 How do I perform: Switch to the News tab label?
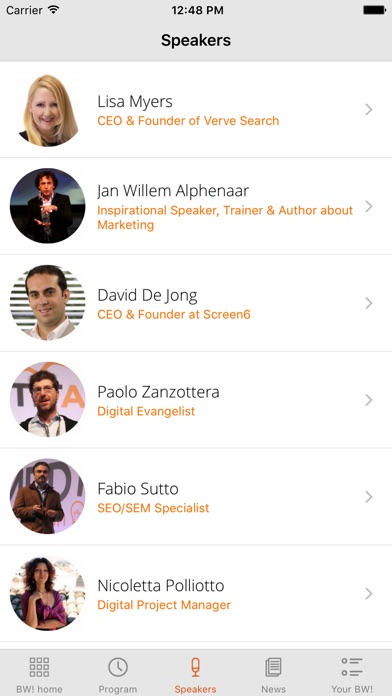[273, 689]
